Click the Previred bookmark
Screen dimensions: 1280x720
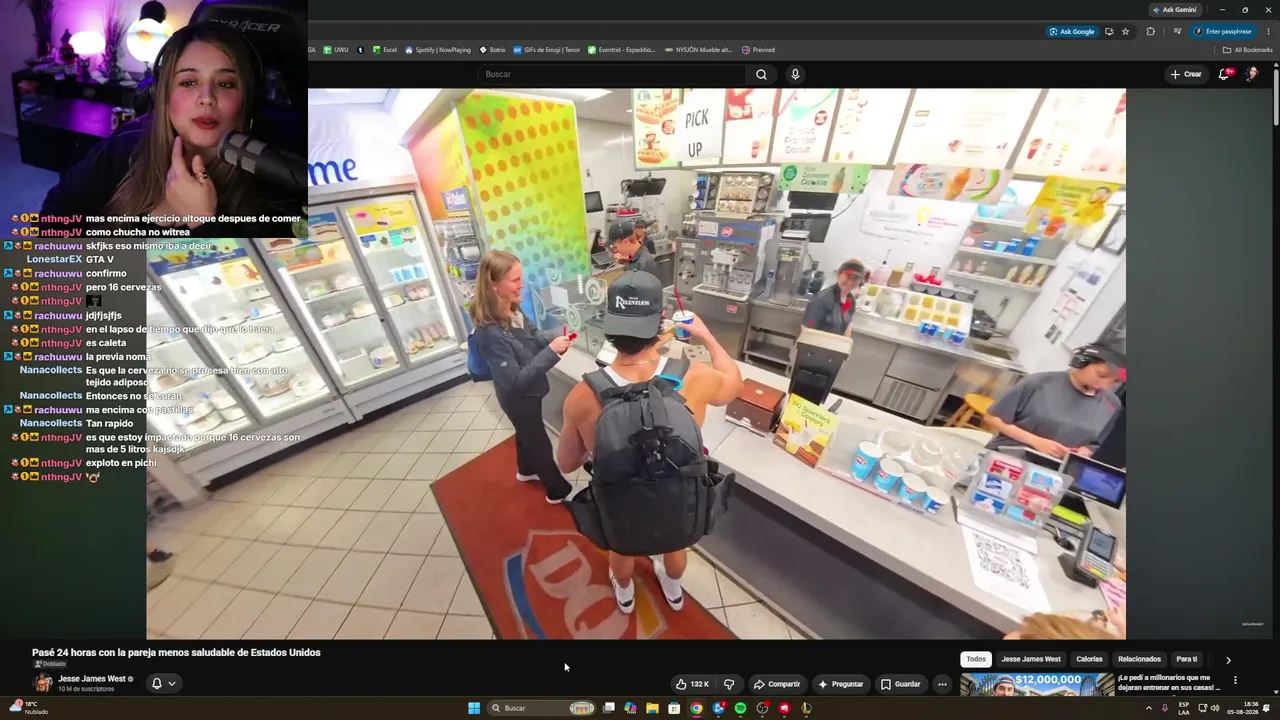point(758,50)
